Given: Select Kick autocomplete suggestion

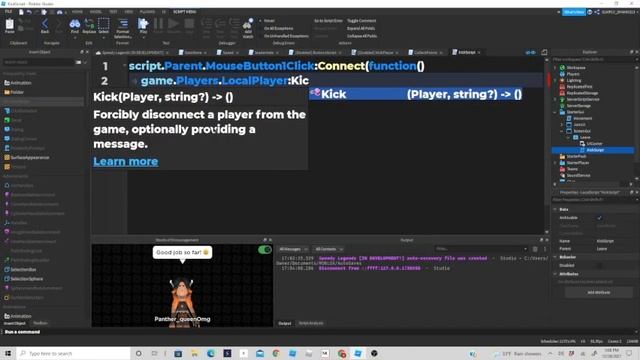Looking at the screenshot, I should pos(416,94).
